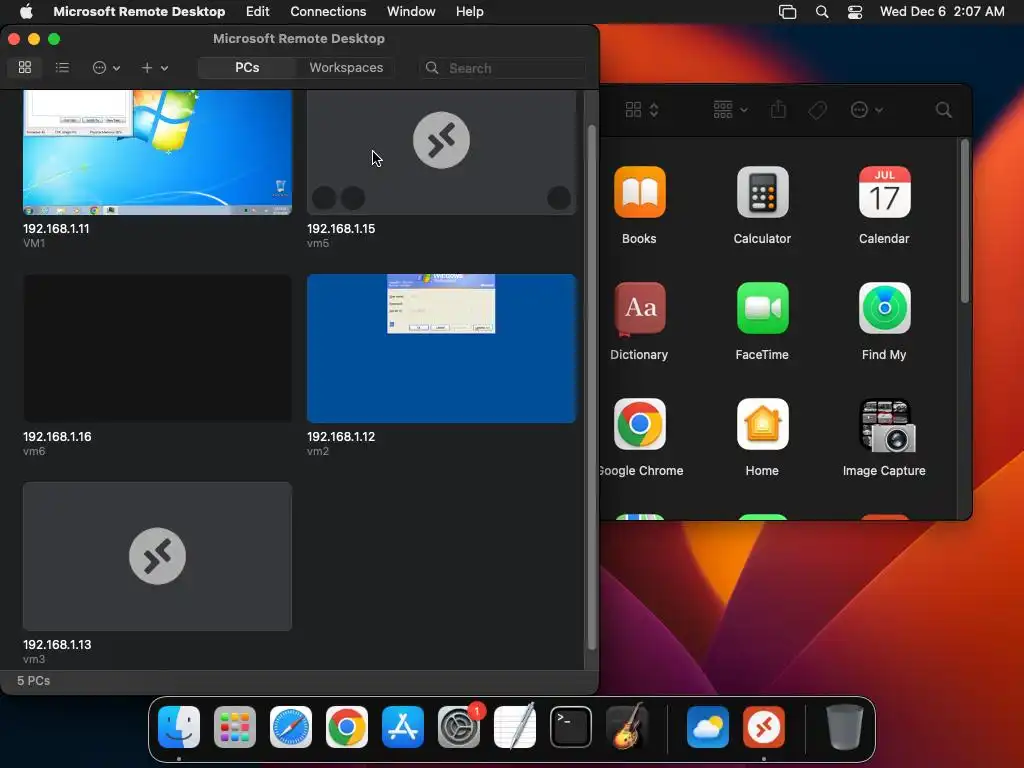Open Launchpad from the Dock
Viewport: 1024px width, 768px height.
tap(235, 727)
